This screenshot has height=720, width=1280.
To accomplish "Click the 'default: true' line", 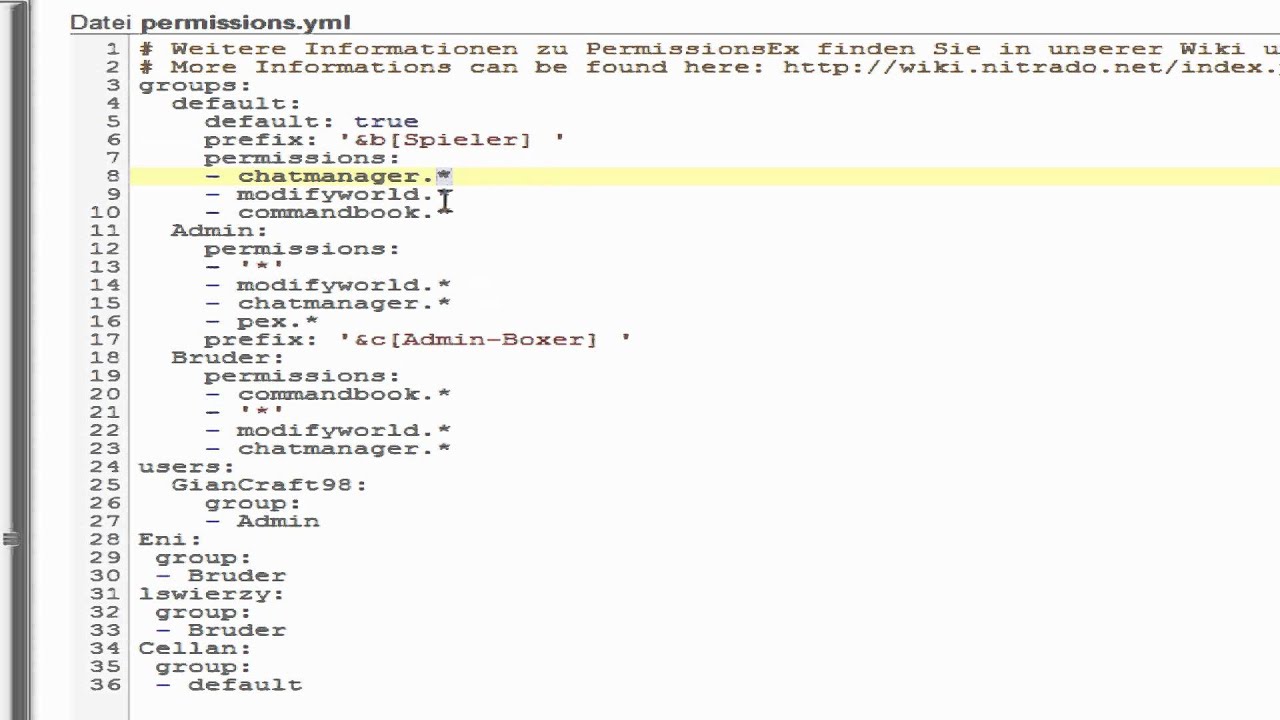I will [311, 122].
